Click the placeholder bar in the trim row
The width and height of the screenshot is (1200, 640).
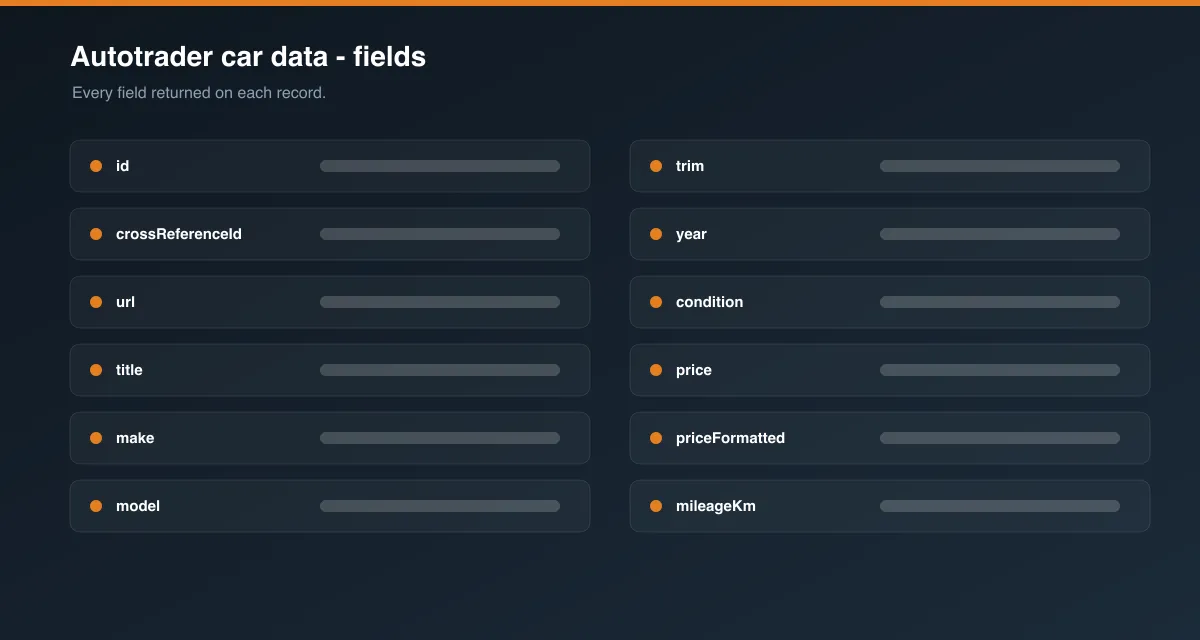[x=1000, y=166]
